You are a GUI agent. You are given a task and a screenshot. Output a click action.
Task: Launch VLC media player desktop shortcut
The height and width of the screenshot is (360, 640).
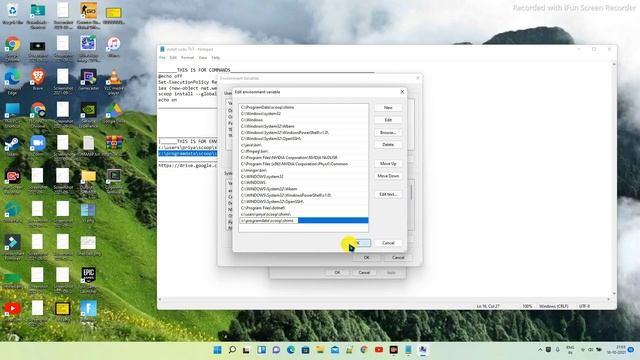coord(113,81)
